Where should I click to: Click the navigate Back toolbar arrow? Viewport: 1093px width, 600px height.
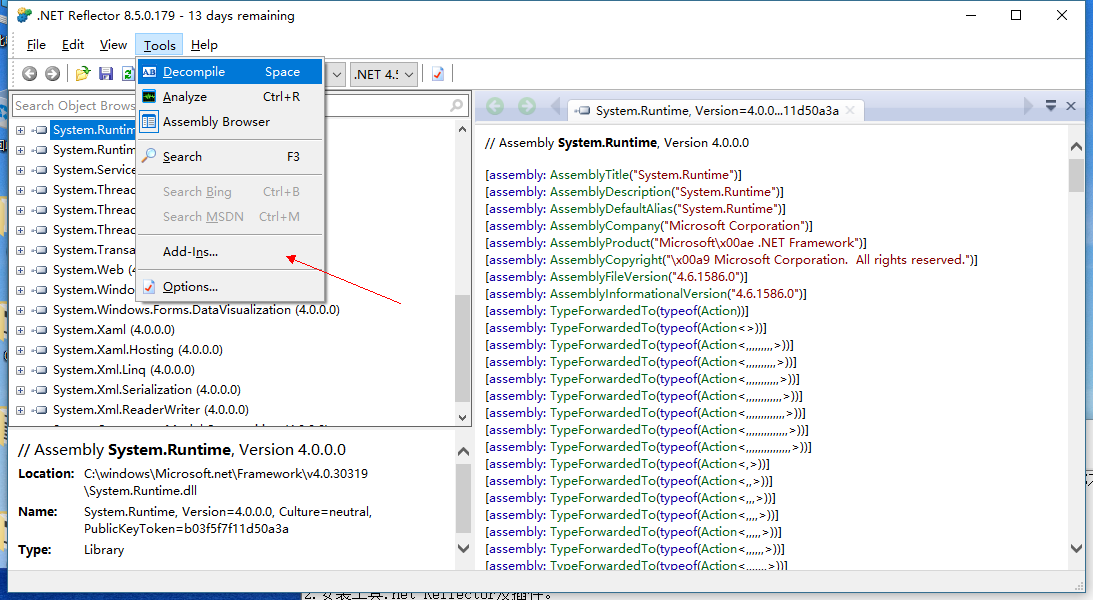coord(30,74)
